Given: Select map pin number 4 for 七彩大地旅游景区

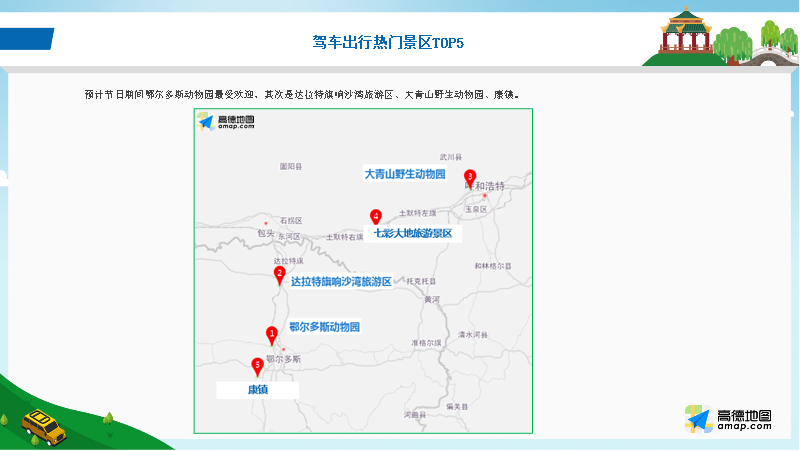Looking at the screenshot, I should [x=376, y=218].
